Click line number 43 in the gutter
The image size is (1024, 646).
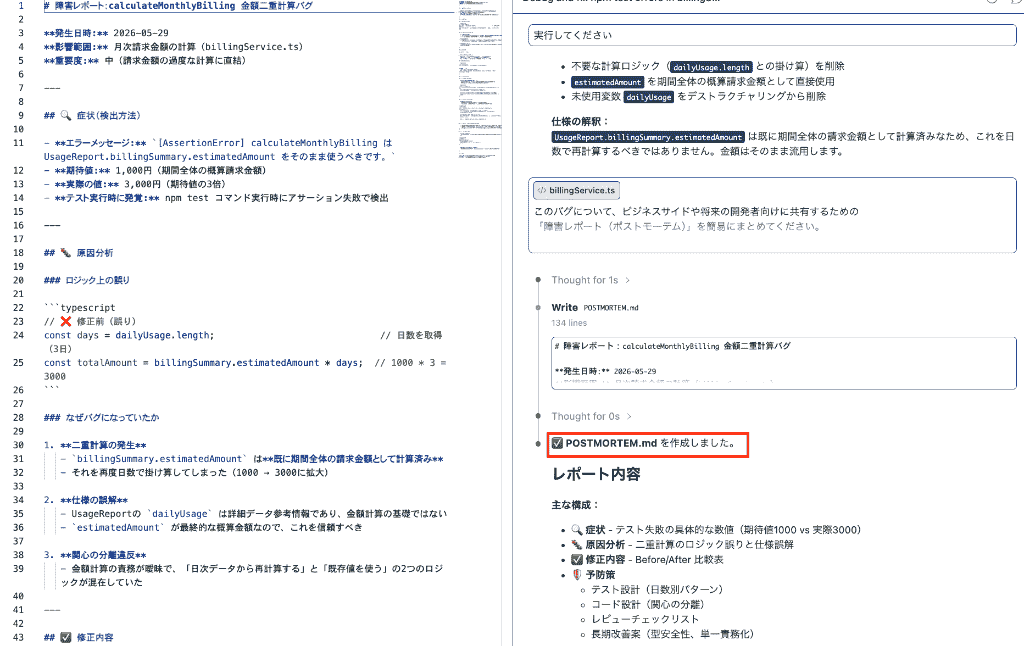(18, 638)
